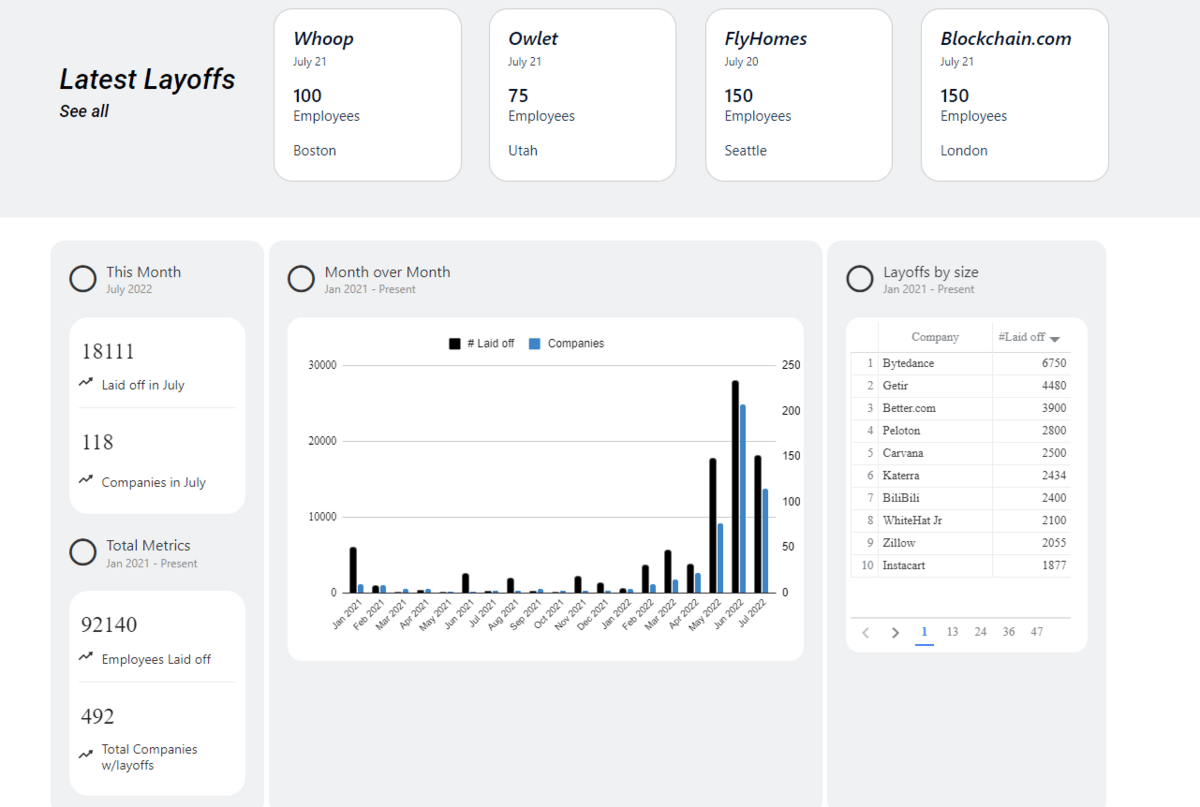Click trend arrow icon for Laid off in July
This screenshot has height=807, width=1200.
pyautogui.click(x=86, y=383)
